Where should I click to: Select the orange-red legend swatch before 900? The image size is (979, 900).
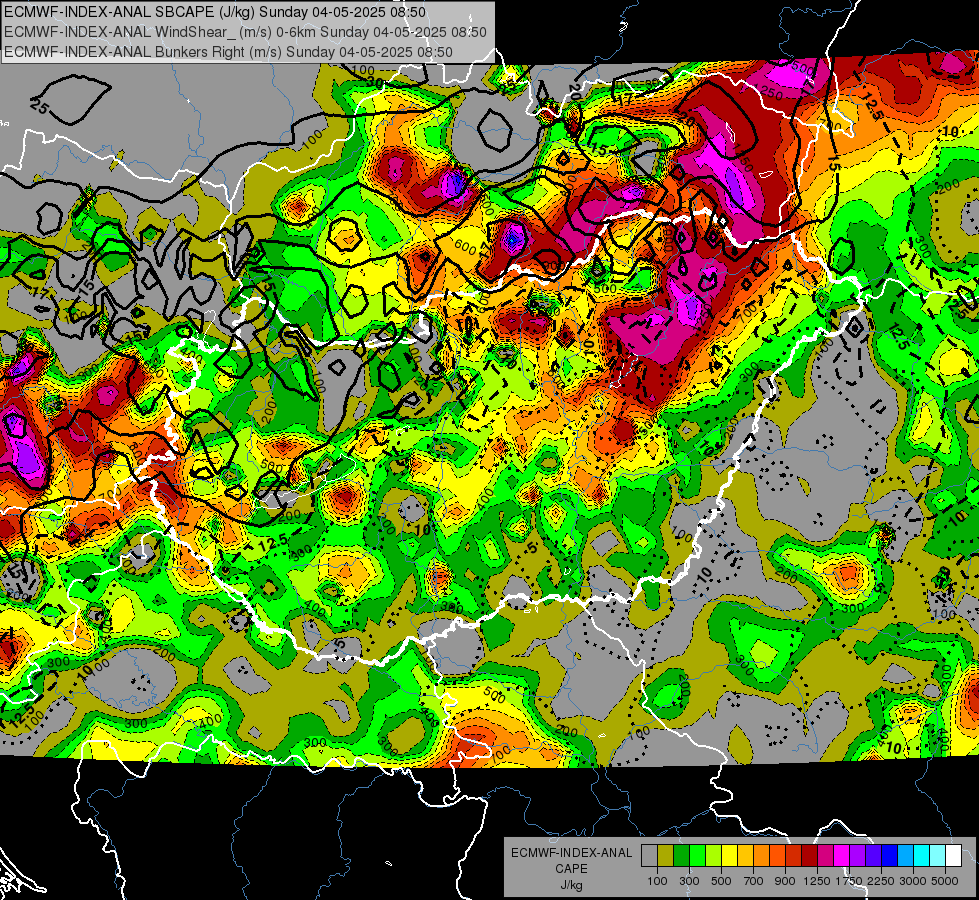[x=777, y=855]
